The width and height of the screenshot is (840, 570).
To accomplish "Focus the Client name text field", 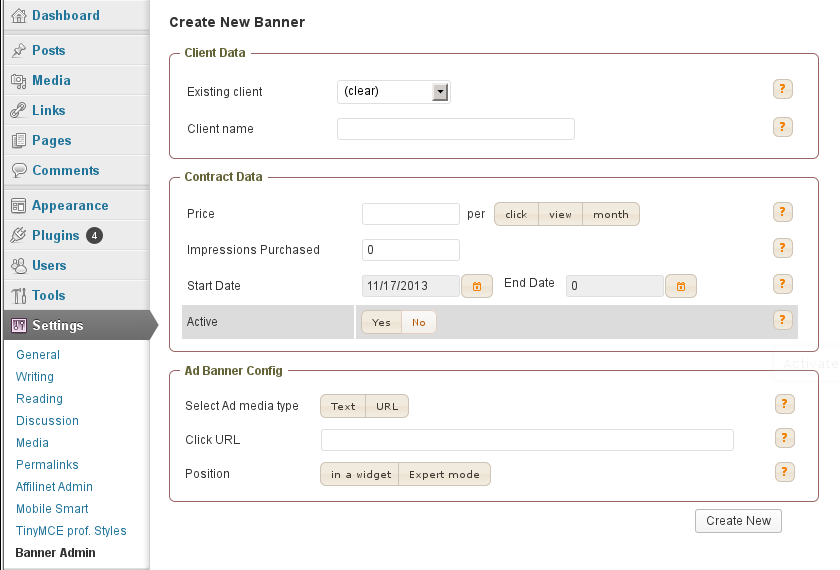I will [x=456, y=129].
